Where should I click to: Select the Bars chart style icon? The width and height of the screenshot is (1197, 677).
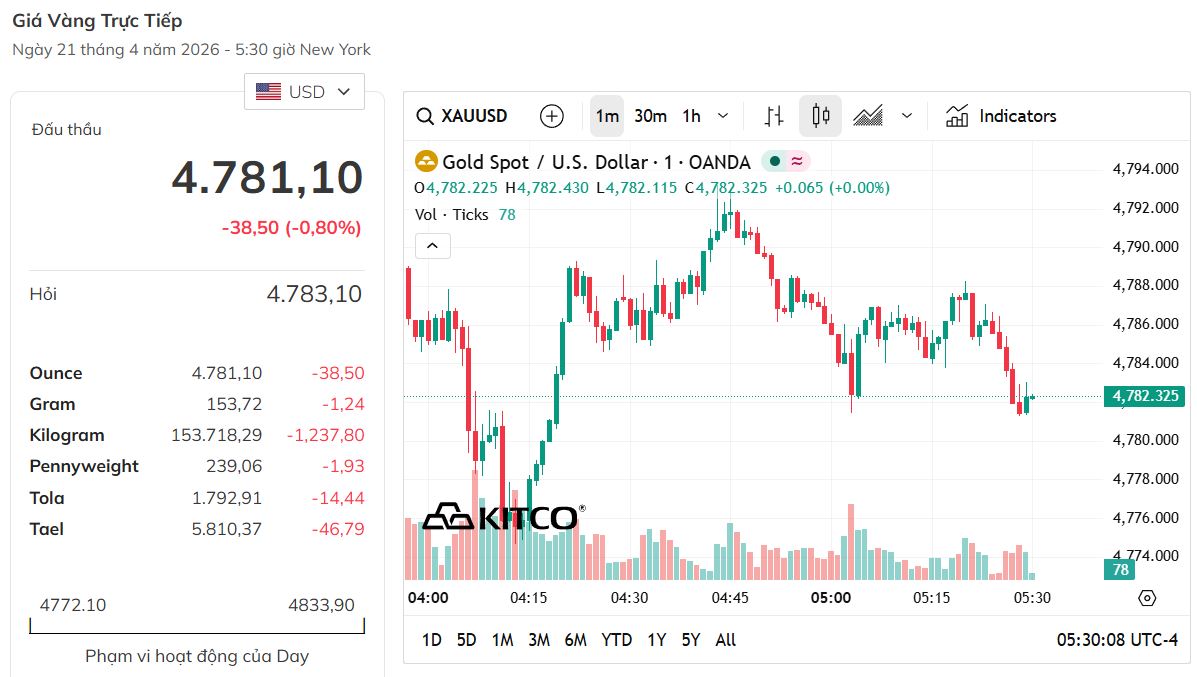point(774,116)
